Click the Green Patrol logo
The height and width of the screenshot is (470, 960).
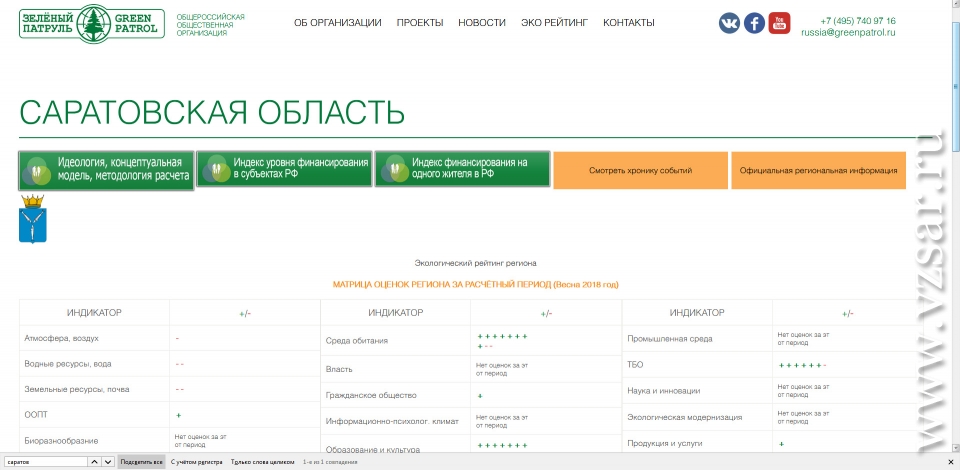tap(92, 23)
